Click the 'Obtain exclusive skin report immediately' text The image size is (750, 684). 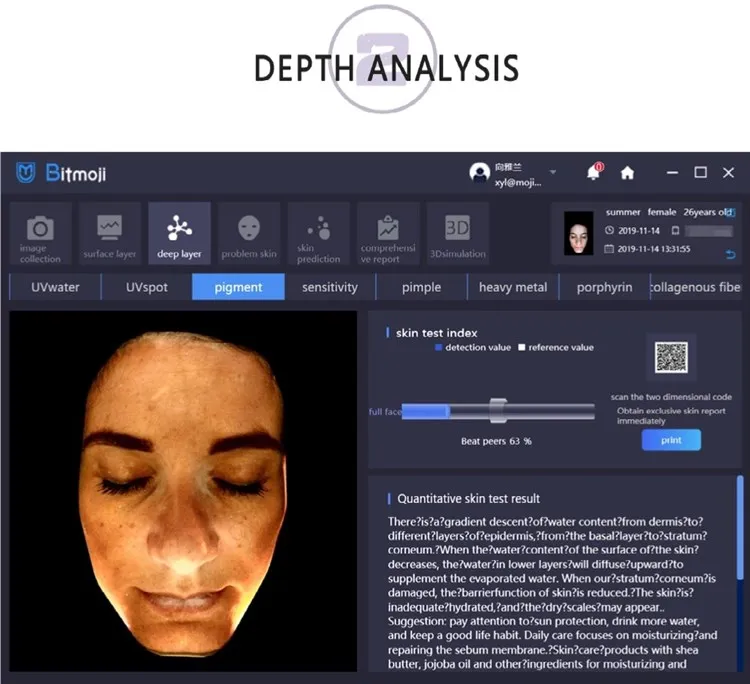point(671,416)
